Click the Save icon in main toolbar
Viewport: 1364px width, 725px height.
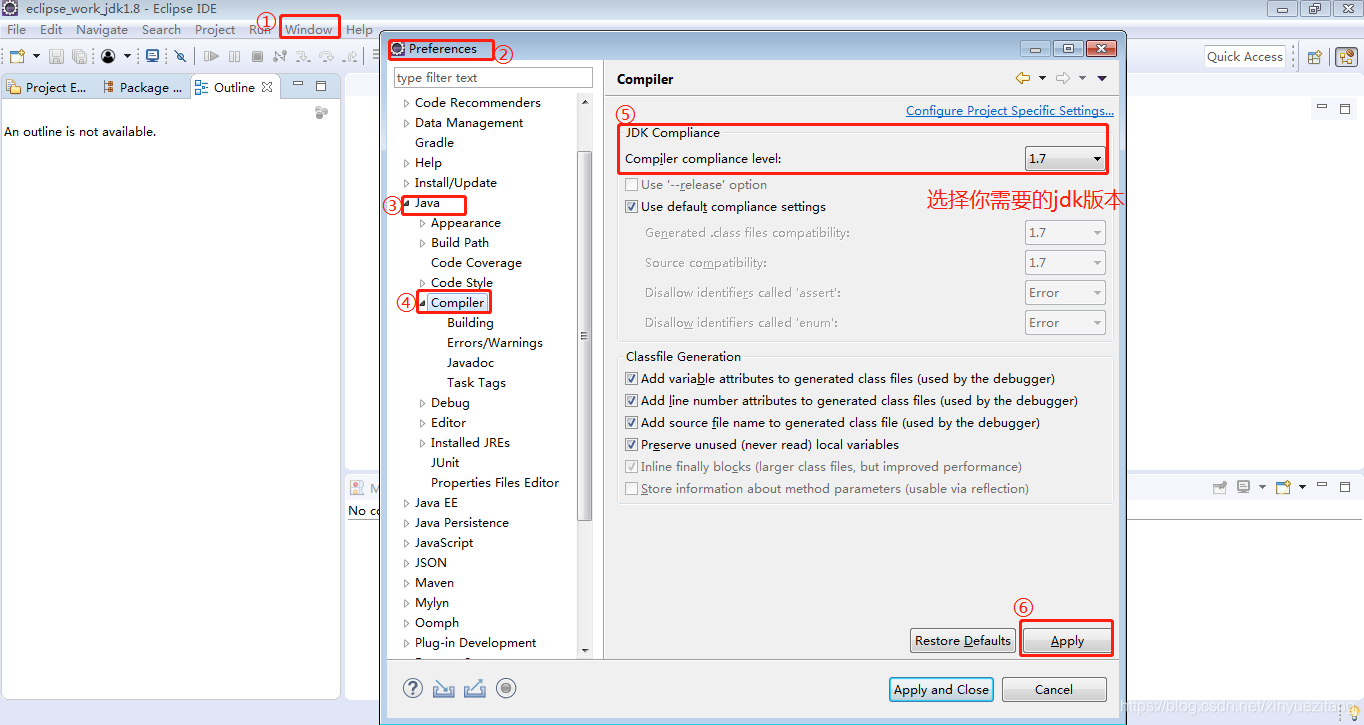point(56,56)
